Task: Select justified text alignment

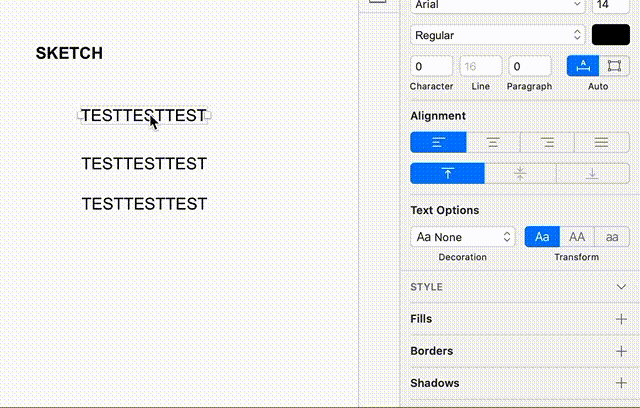Action: tap(602, 142)
